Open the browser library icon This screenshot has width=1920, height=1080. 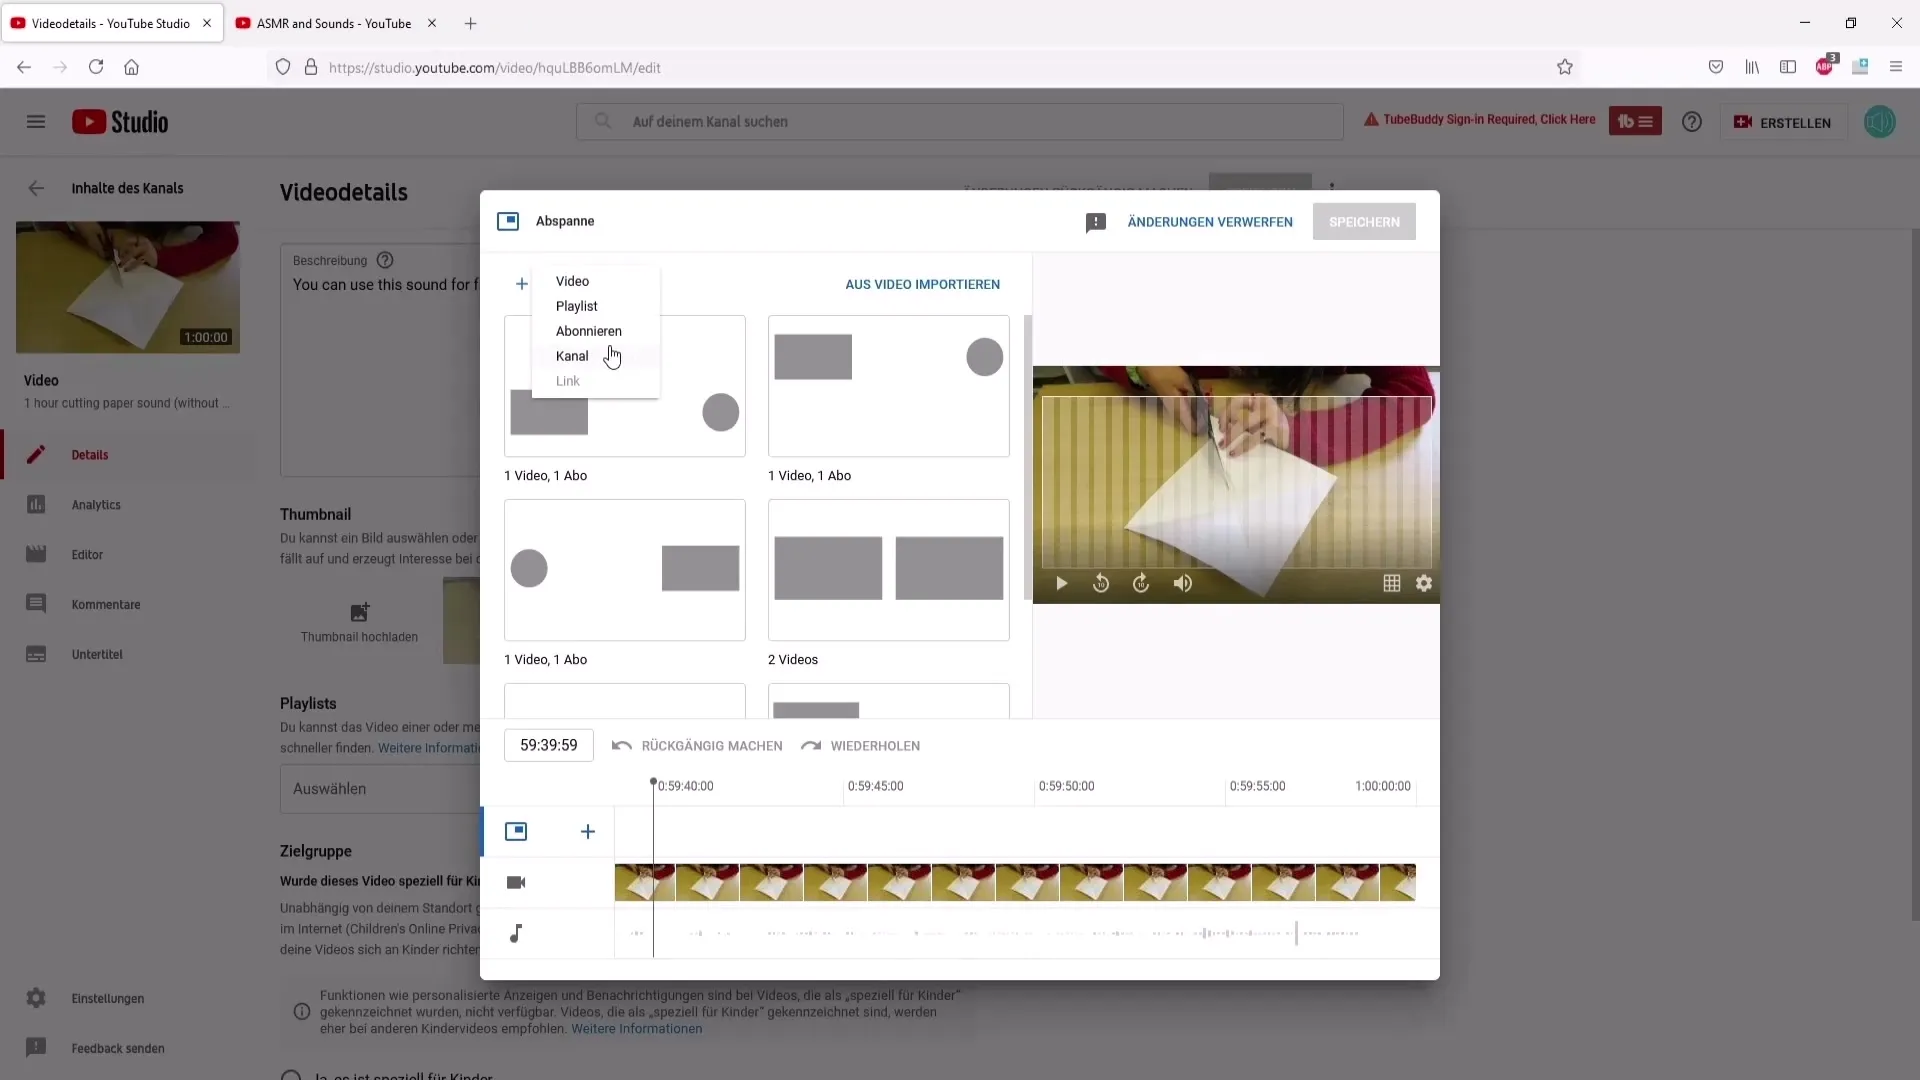coord(1752,67)
